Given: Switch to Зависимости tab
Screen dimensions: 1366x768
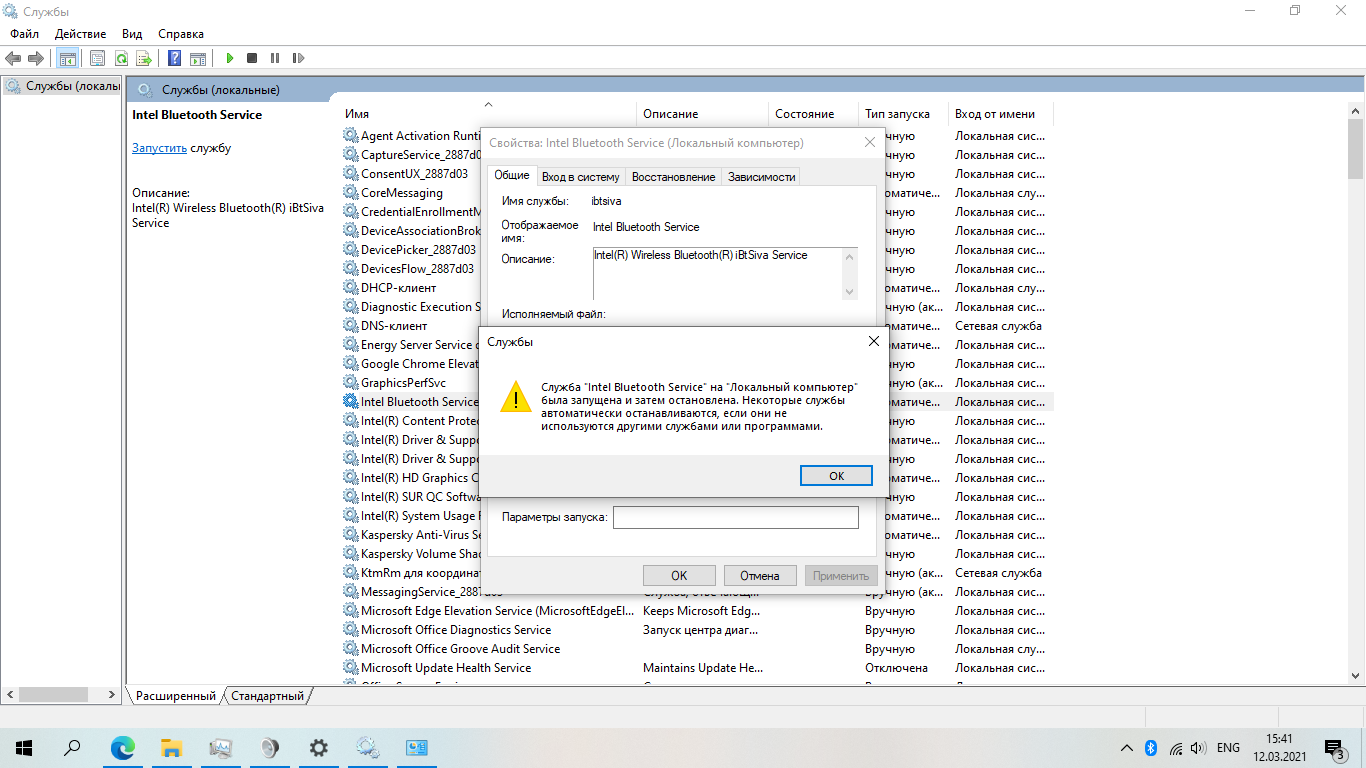Looking at the screenshot, I should point(762,177).
